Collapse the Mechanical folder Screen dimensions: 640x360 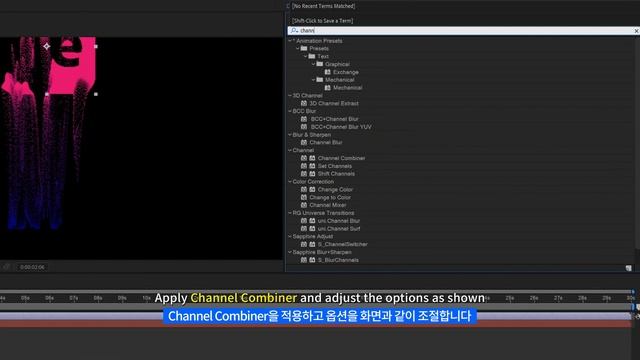(313, 80)
